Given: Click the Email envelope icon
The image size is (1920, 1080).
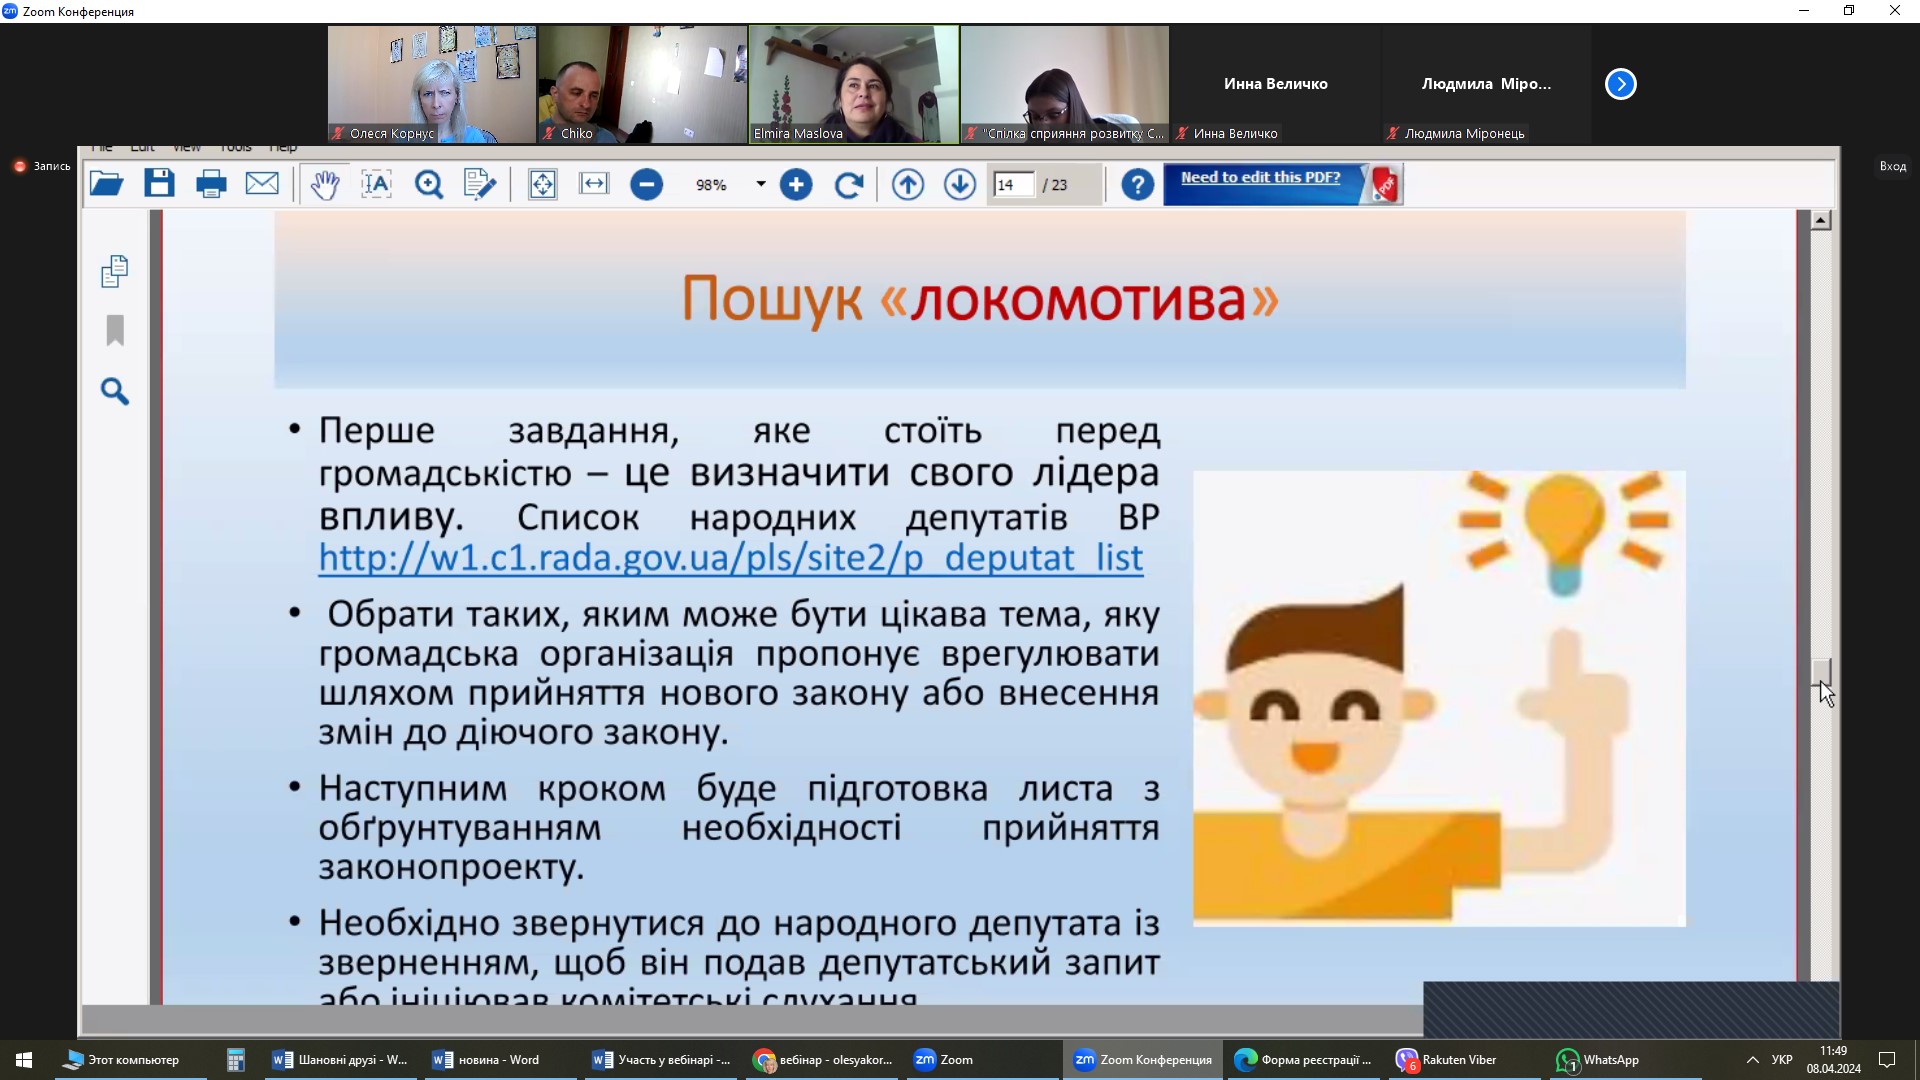Looking at the screenshot, I should (x=262, y=184).
